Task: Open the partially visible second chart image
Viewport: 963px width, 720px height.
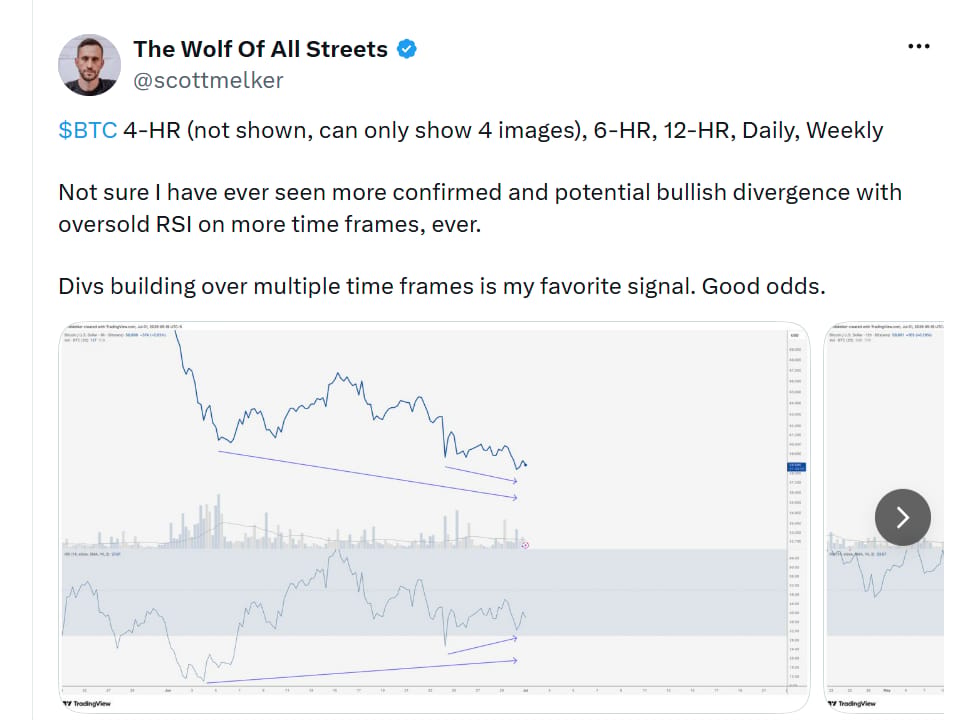Action: [x=884, y=517]
